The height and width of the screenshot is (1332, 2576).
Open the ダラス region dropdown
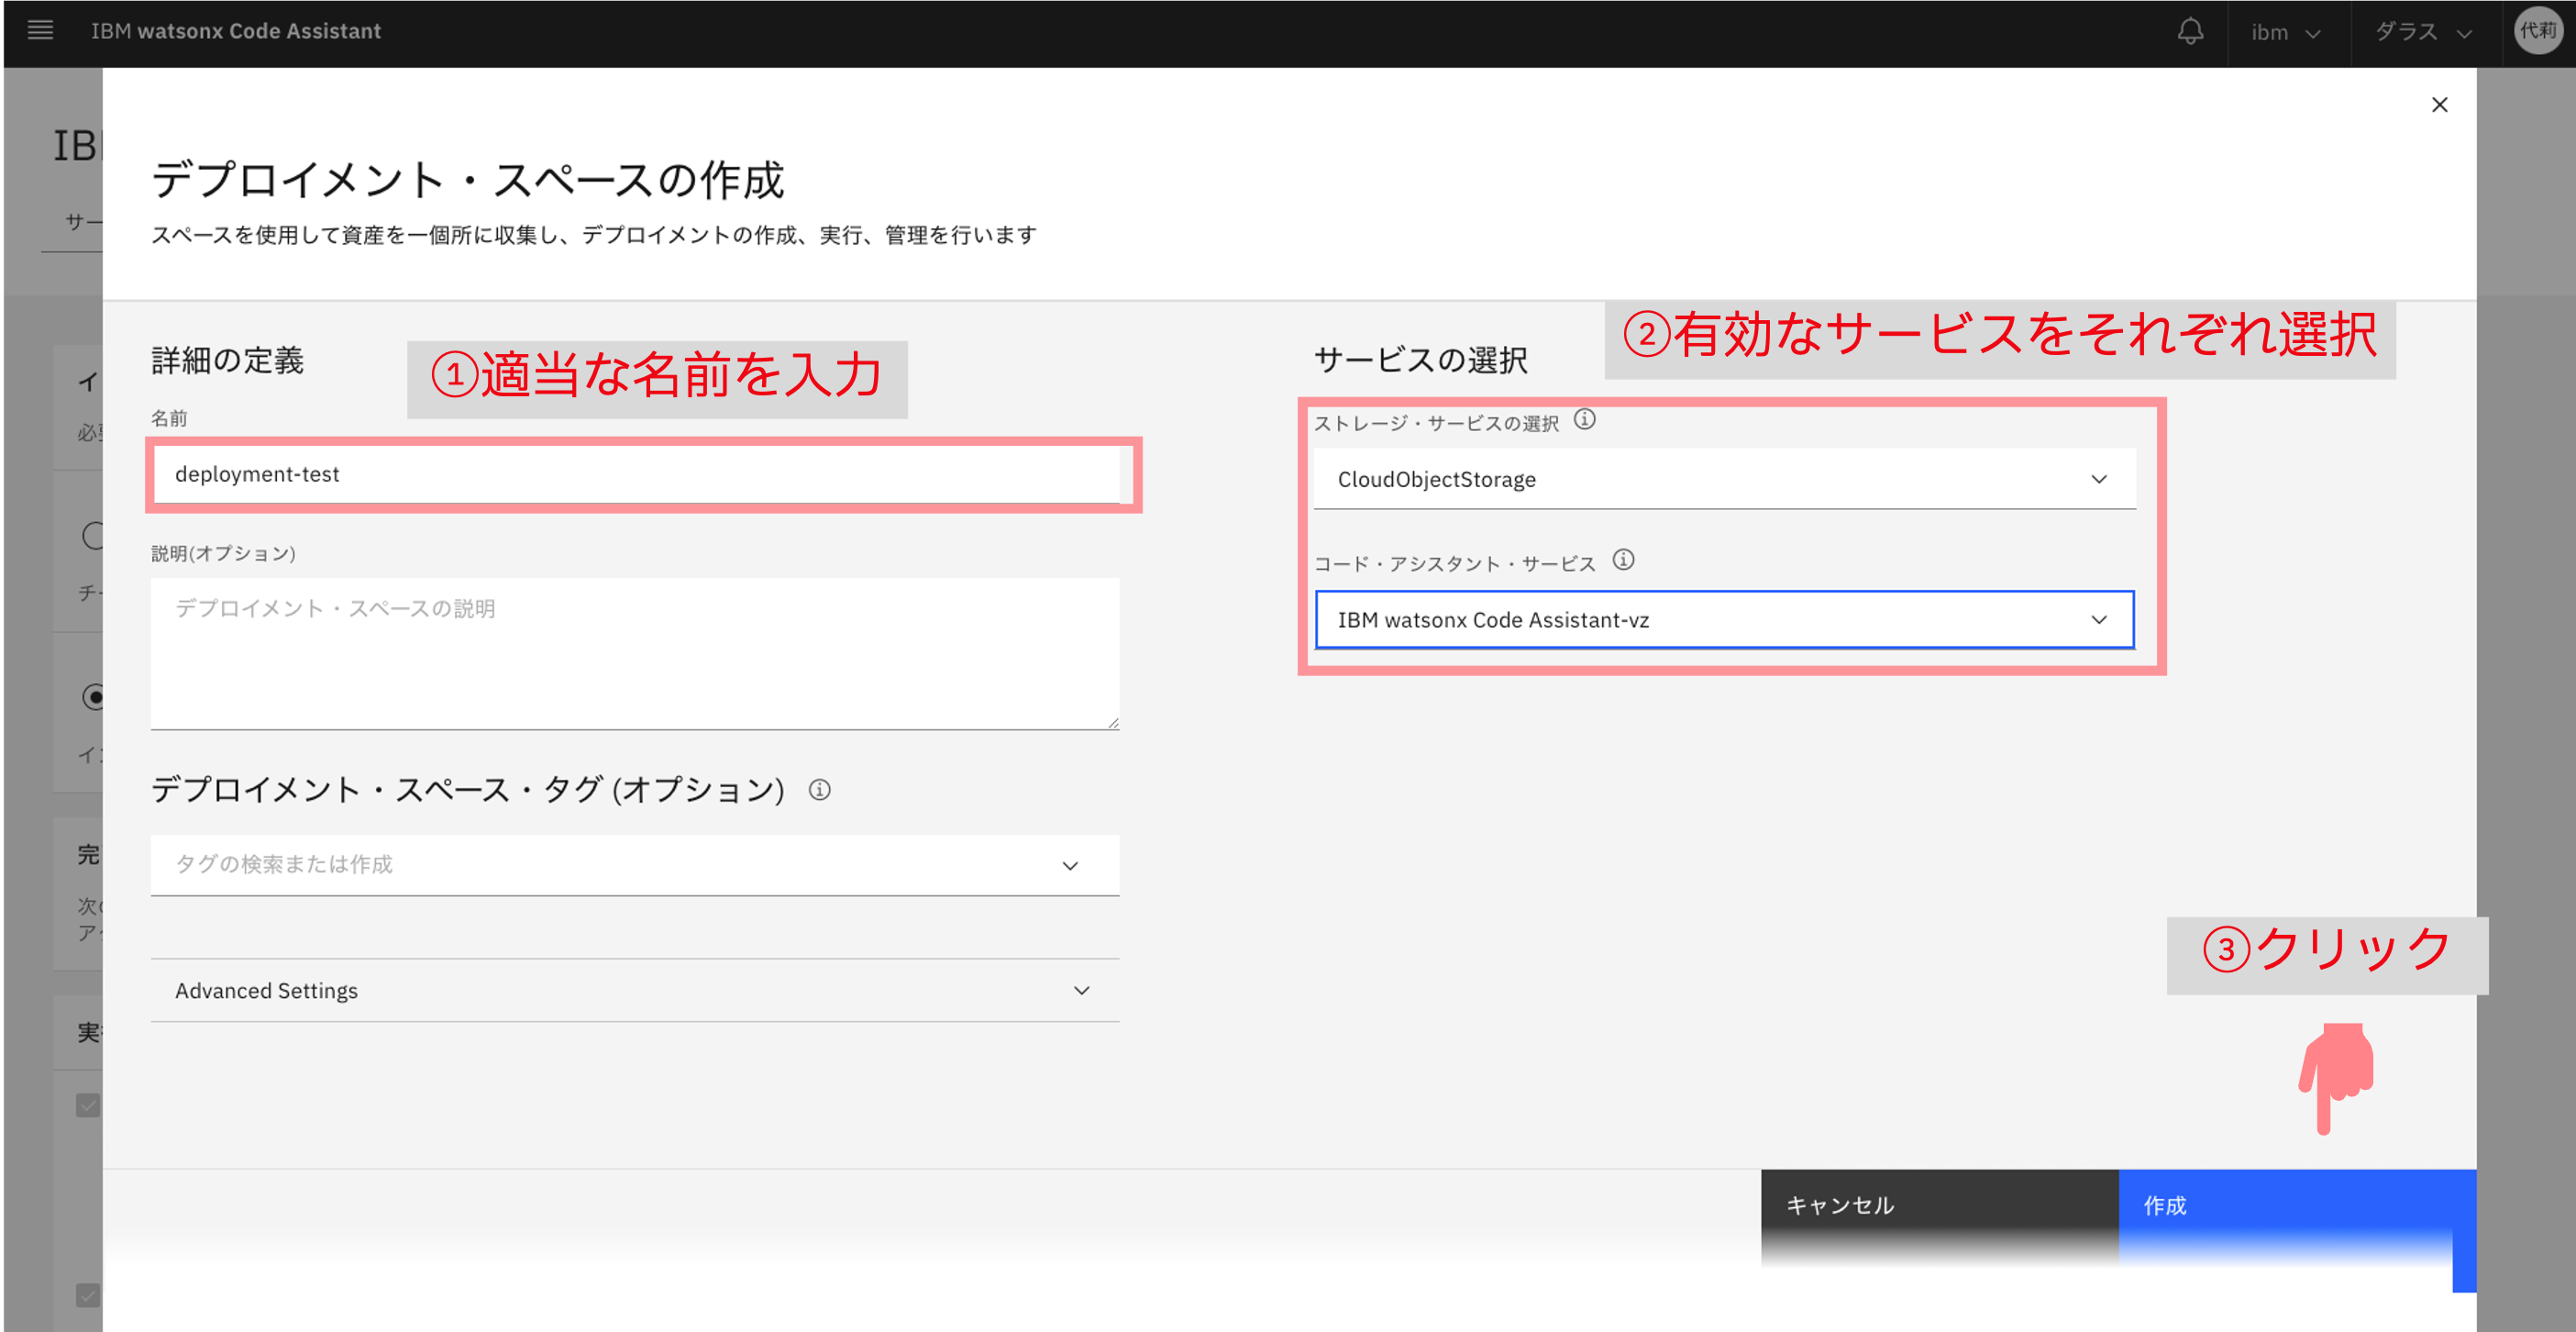coord(2423,33)
